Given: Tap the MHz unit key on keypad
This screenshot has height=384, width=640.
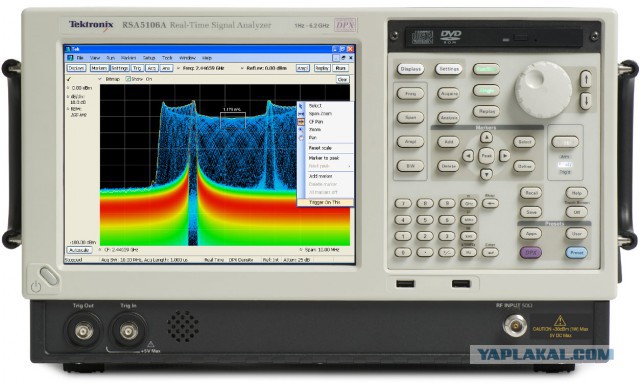Looking at the screenshot, I should [468, 220].
